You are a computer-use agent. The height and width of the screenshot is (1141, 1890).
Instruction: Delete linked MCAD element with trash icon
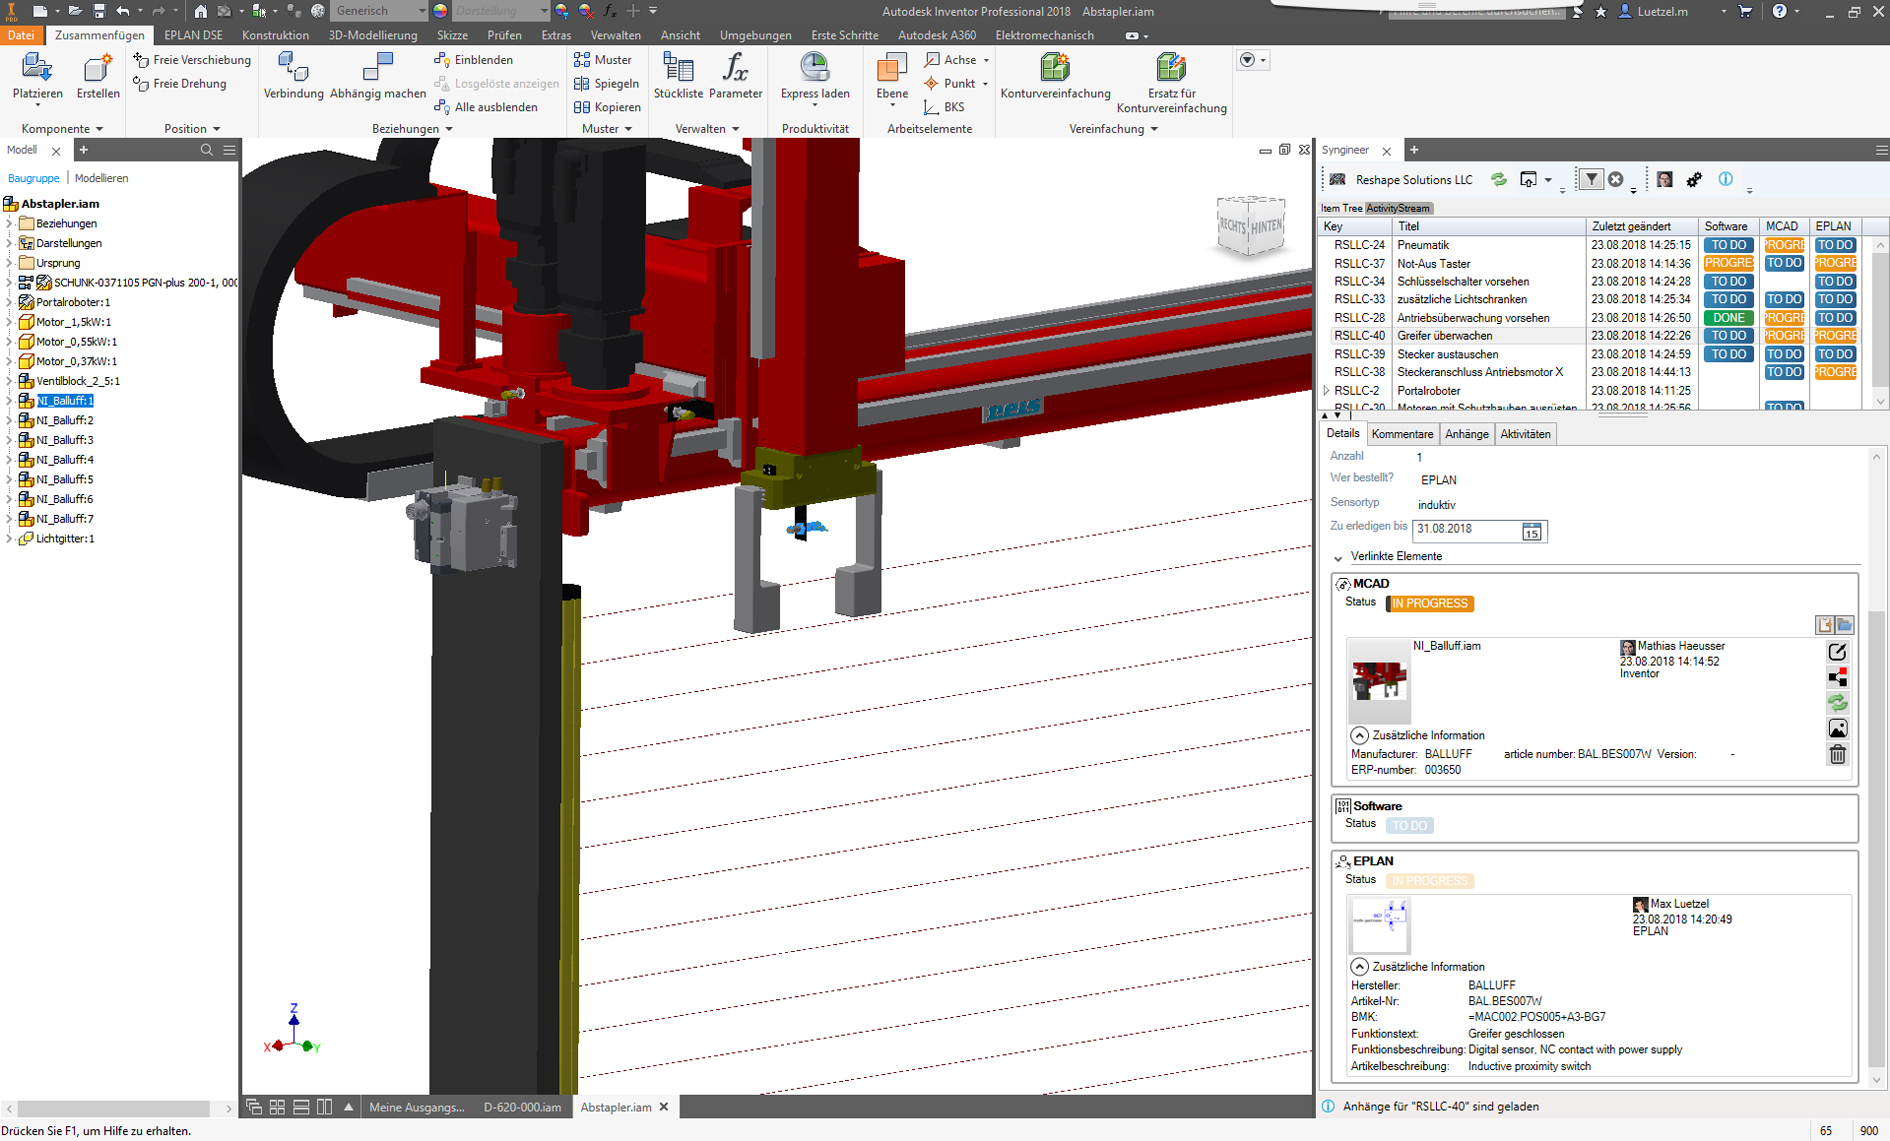point(1837,755)
